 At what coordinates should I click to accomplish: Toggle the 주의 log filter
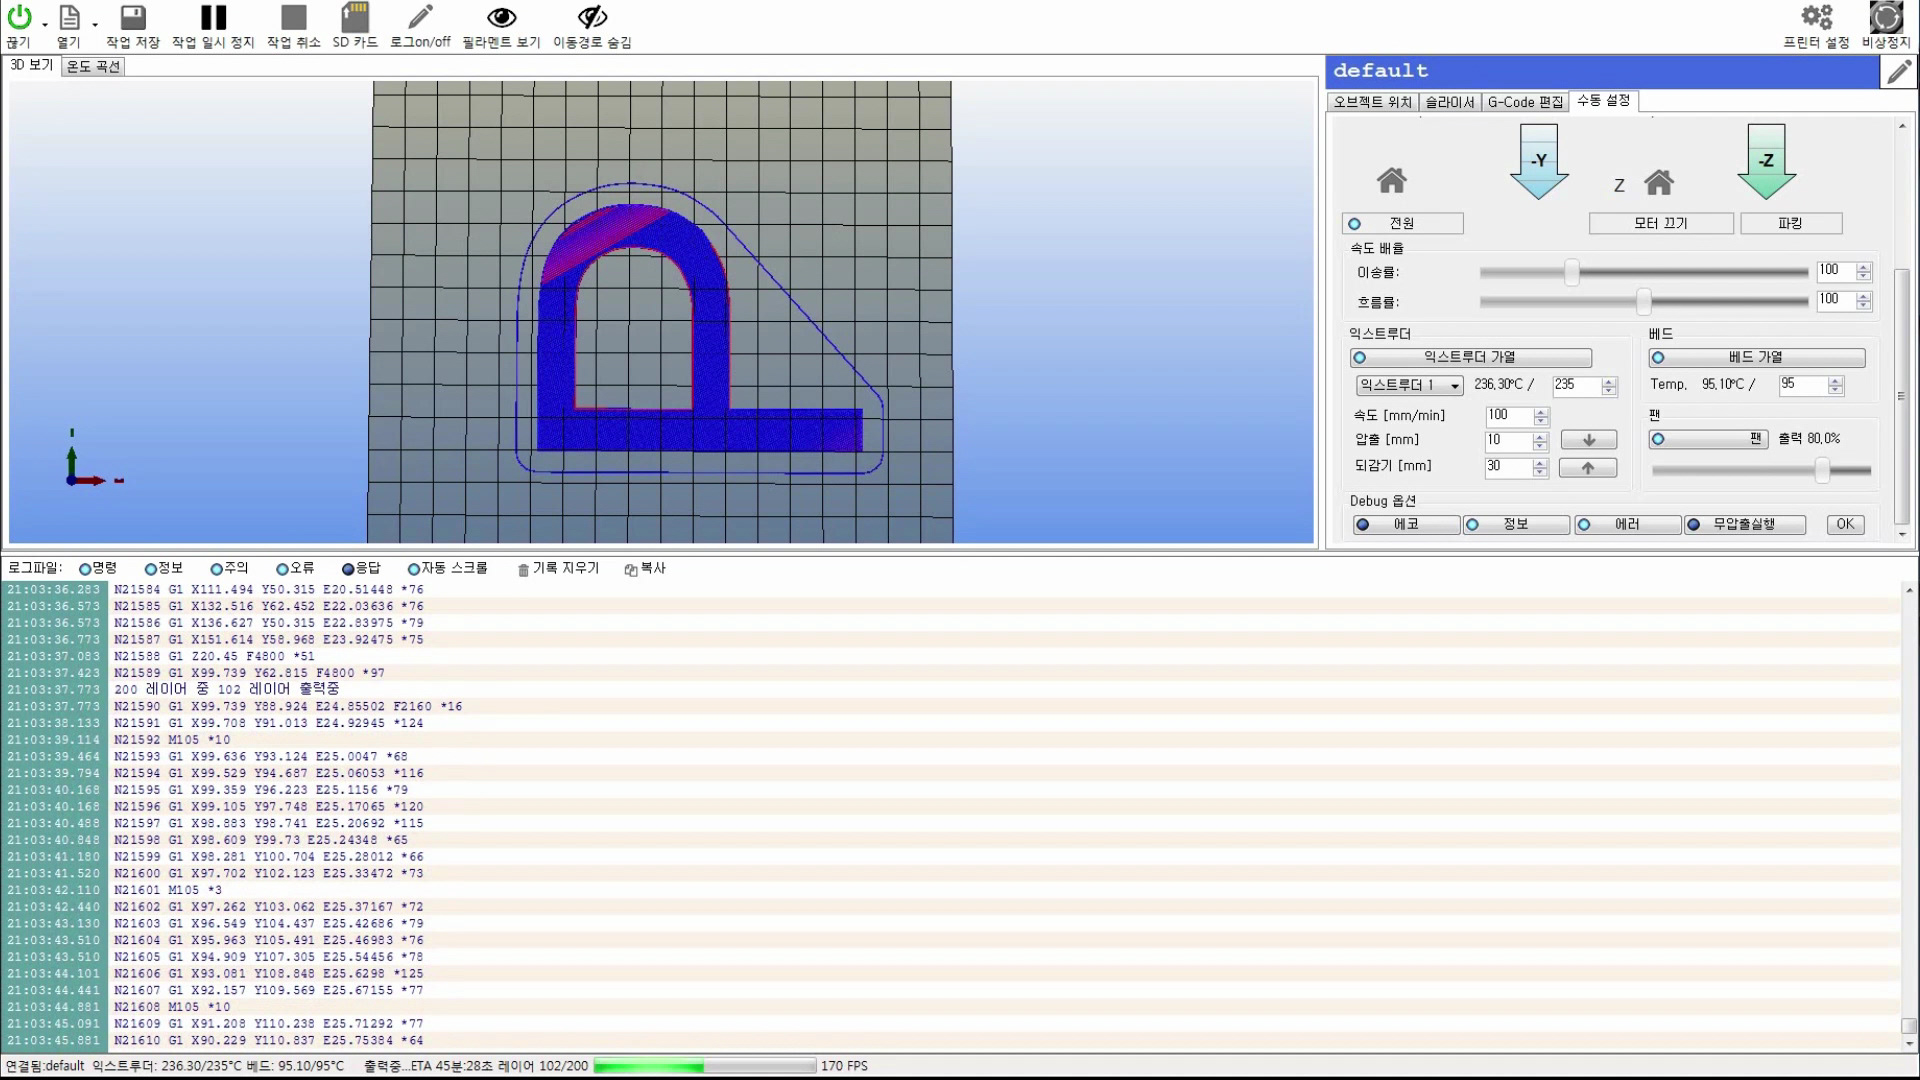[229, 568]
